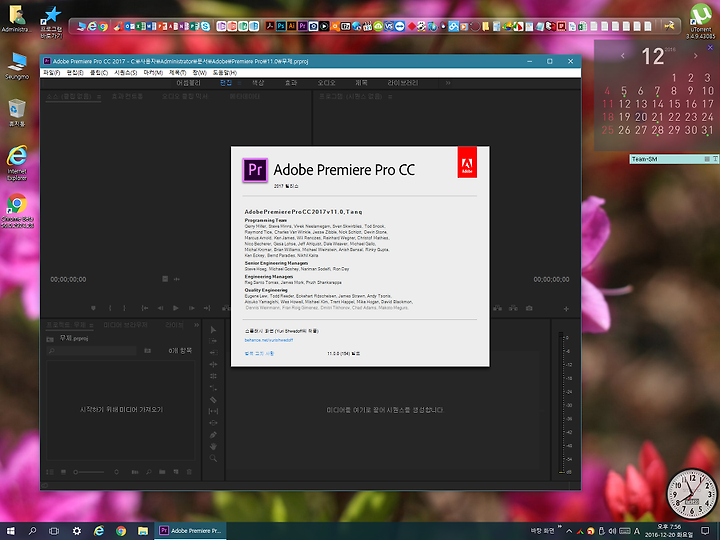Select the Zoom magnifier tool

pos(213,458)
